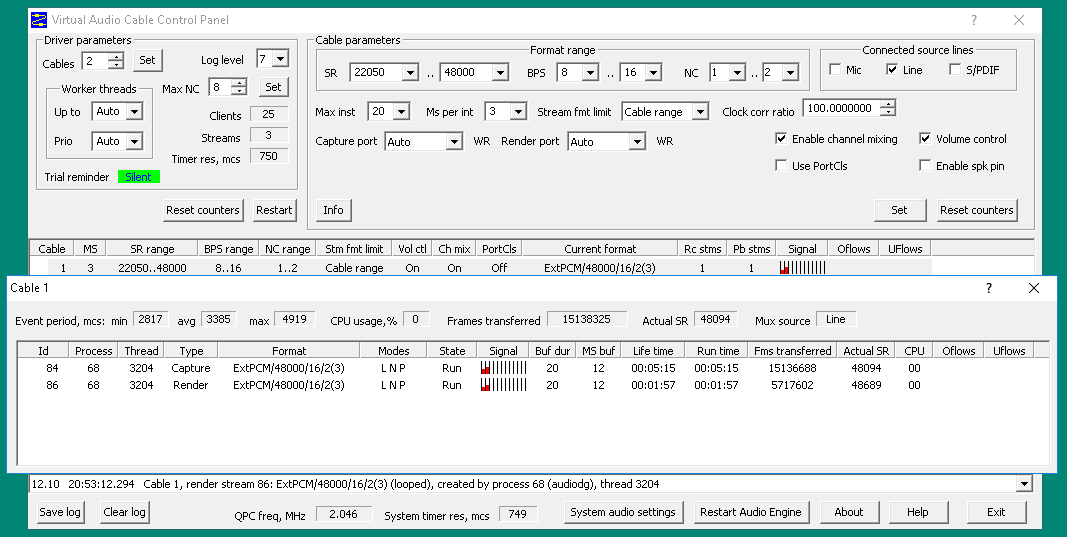Open cable Info button

[333, 210]
